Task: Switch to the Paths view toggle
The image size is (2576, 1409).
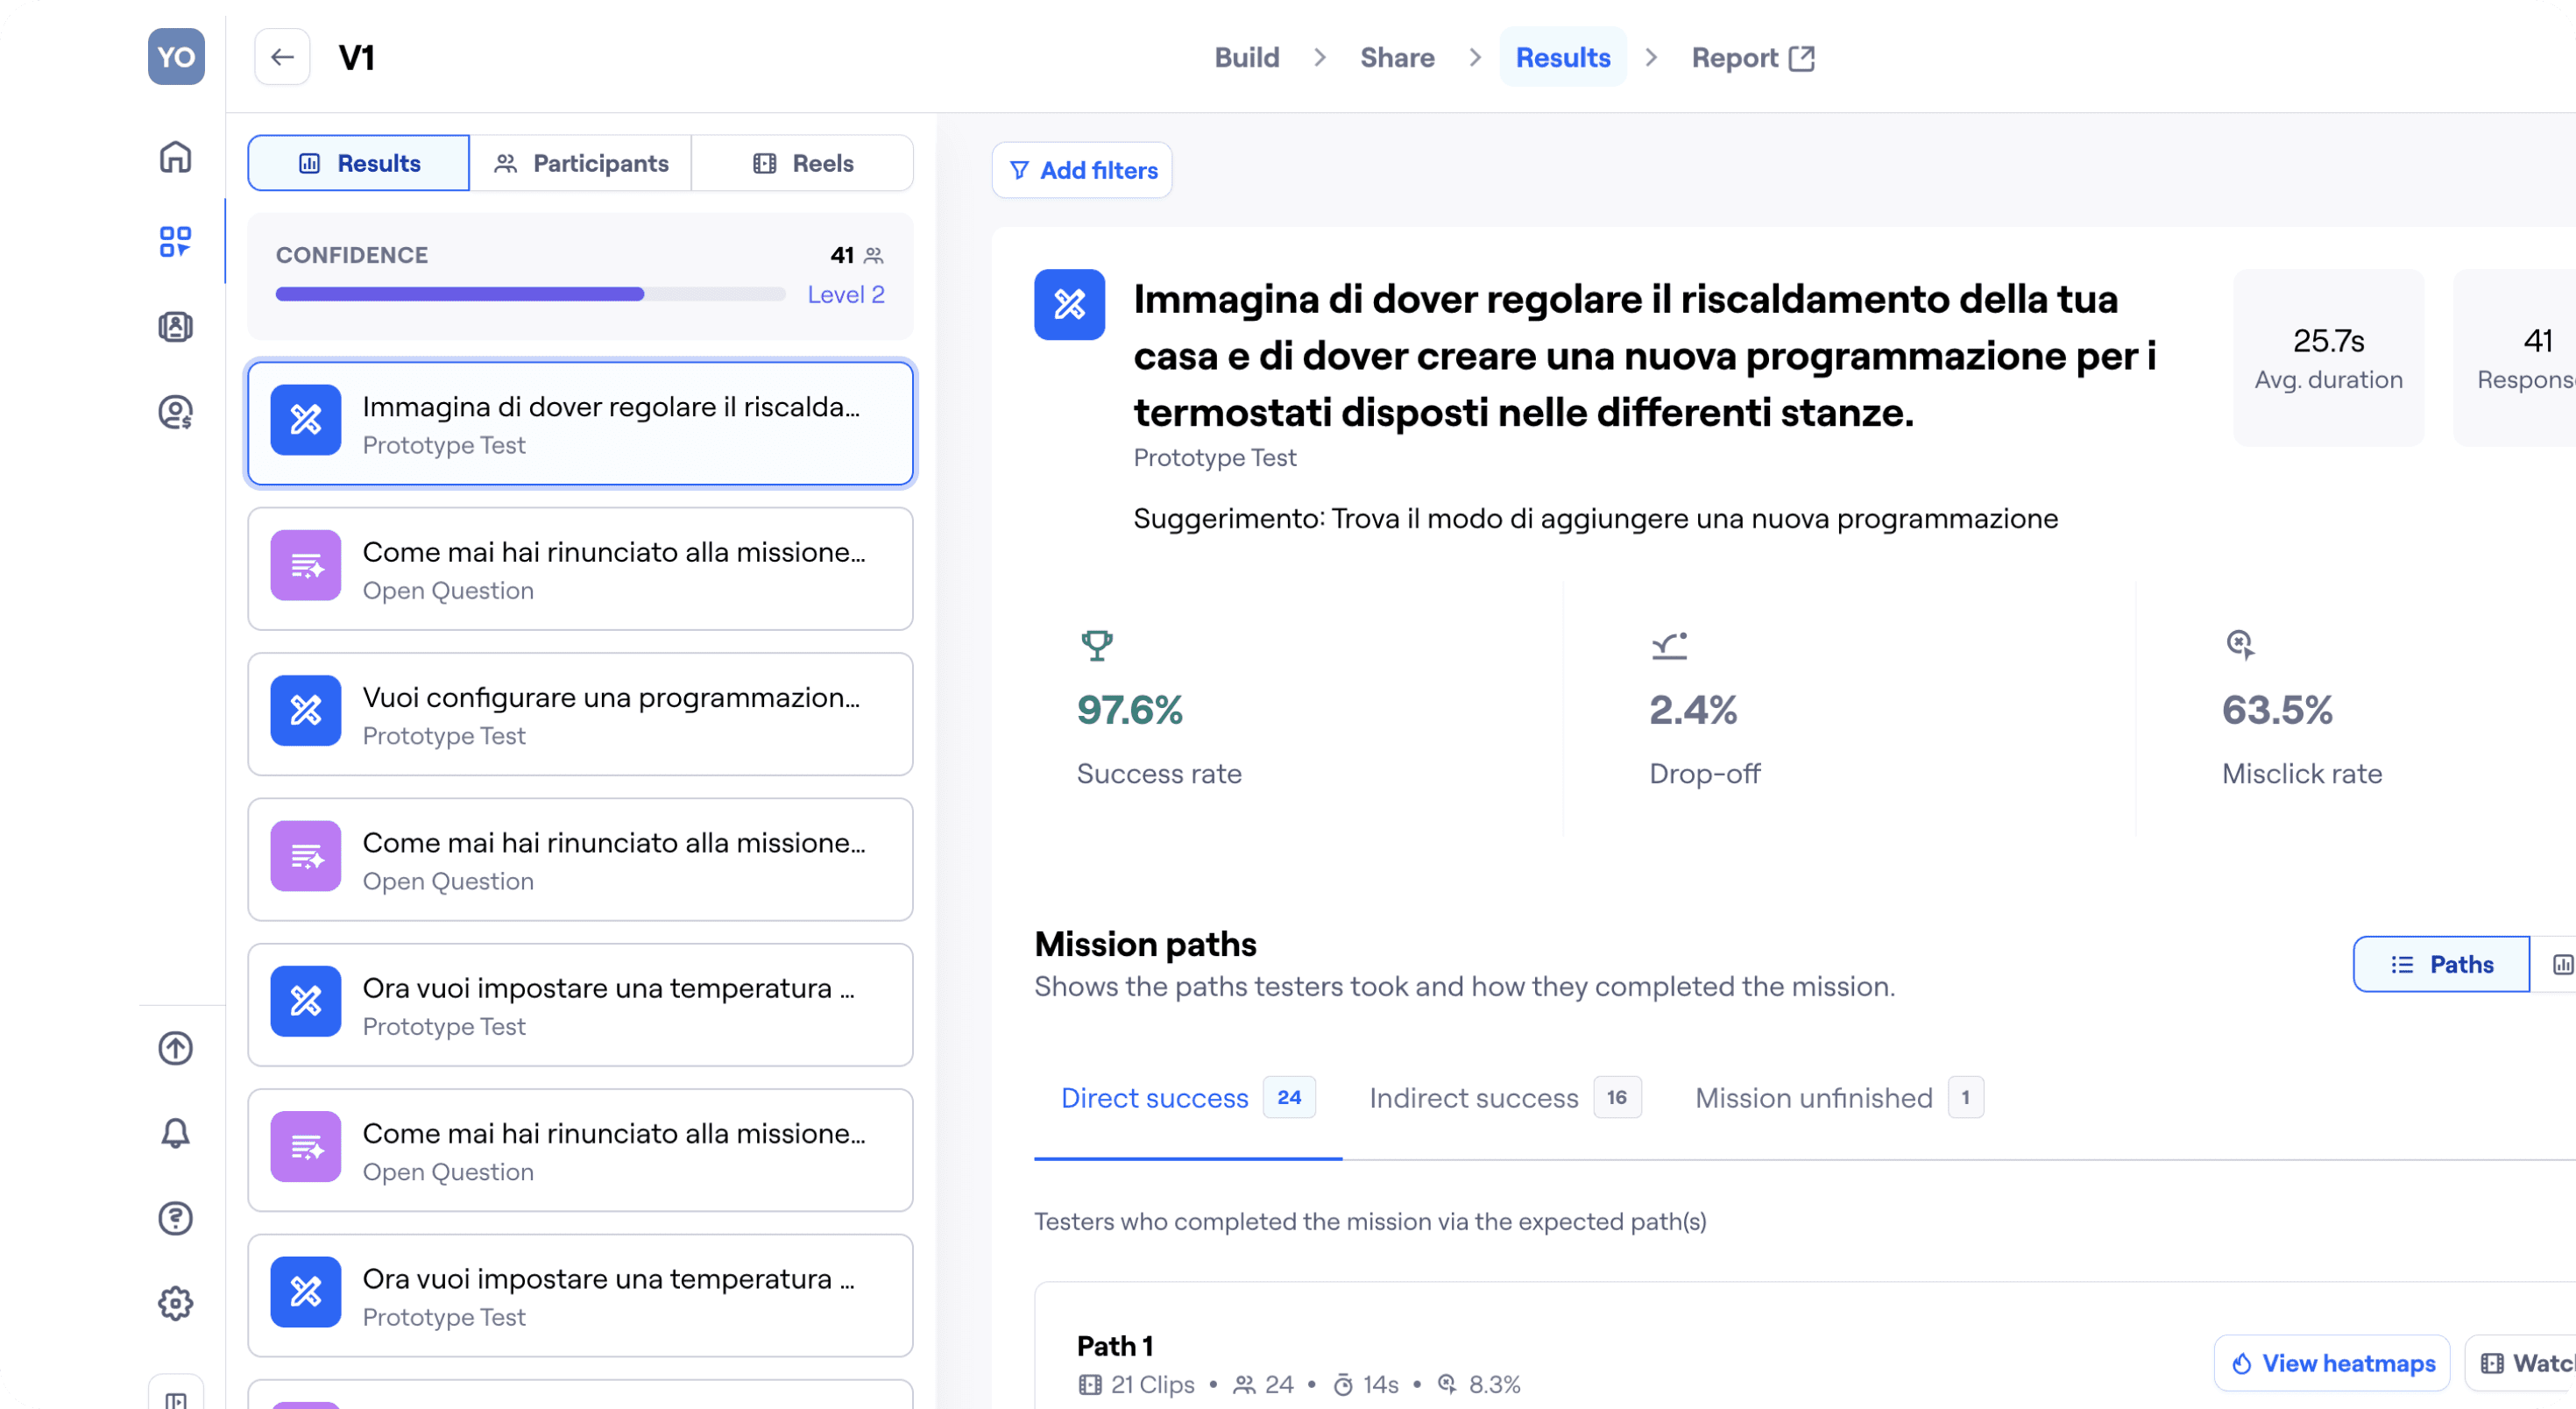Action: [2440, 964]
